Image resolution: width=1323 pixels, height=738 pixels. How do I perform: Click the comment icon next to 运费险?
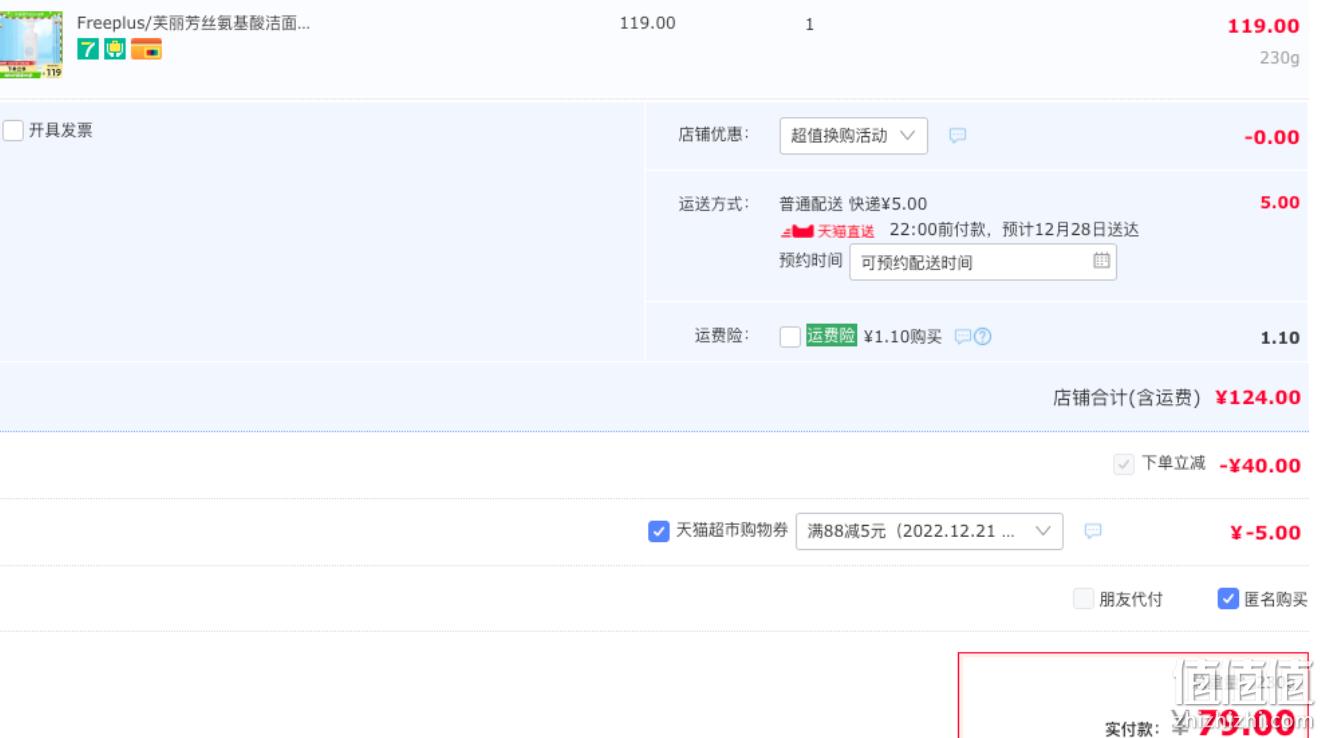[962, 337]
